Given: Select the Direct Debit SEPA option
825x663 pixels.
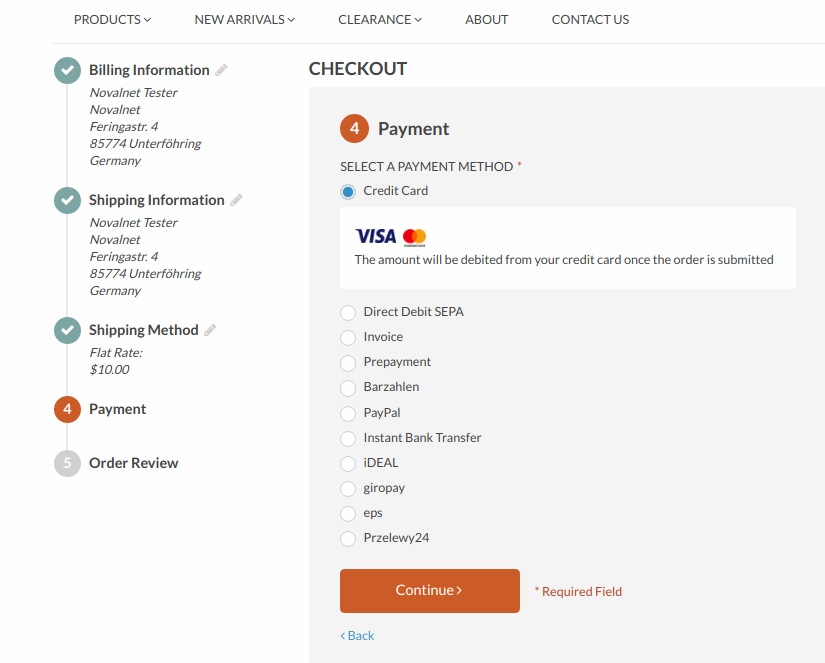Looking at the screenshot, I should [x=348, y=313].
